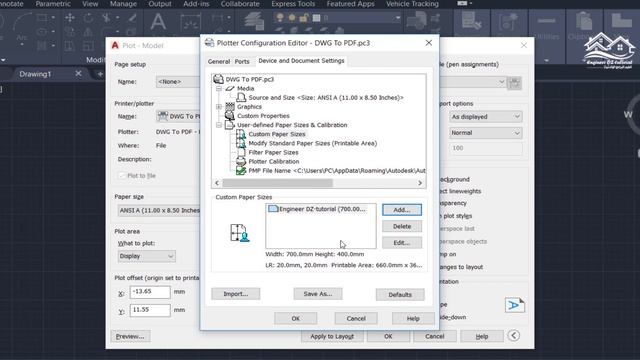The image size is (640, 360).
Task: Click the Y plot offset field
Action: point(150,310)
